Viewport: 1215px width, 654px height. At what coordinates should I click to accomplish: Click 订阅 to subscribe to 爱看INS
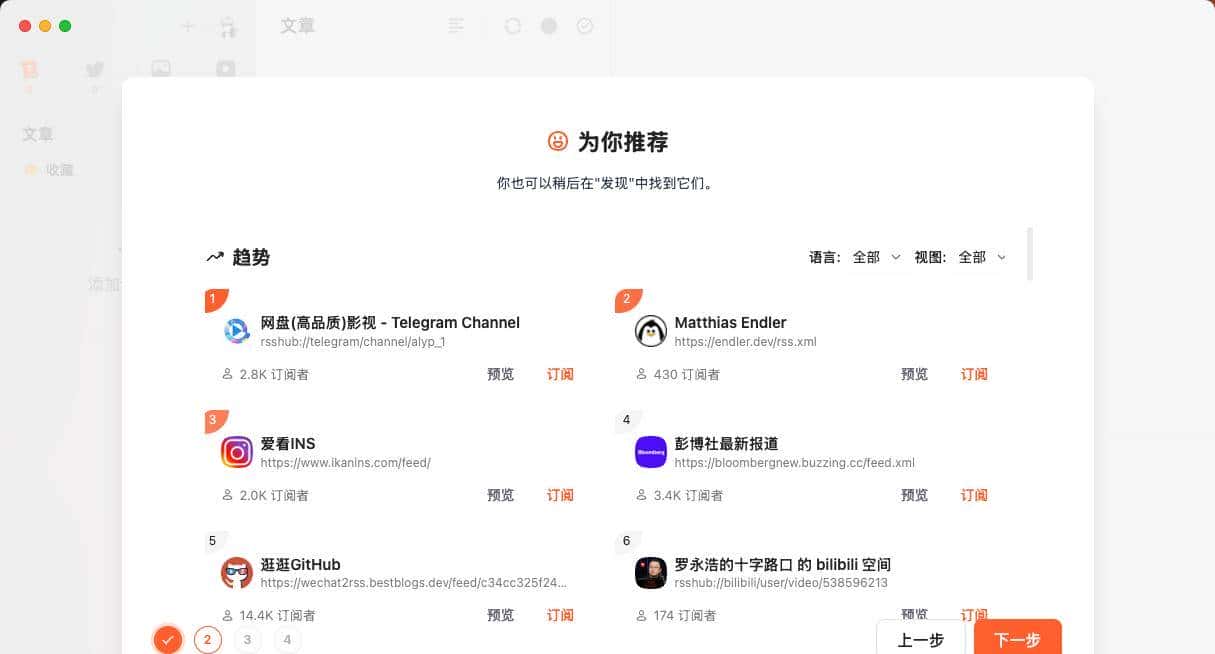click(560, 495)
